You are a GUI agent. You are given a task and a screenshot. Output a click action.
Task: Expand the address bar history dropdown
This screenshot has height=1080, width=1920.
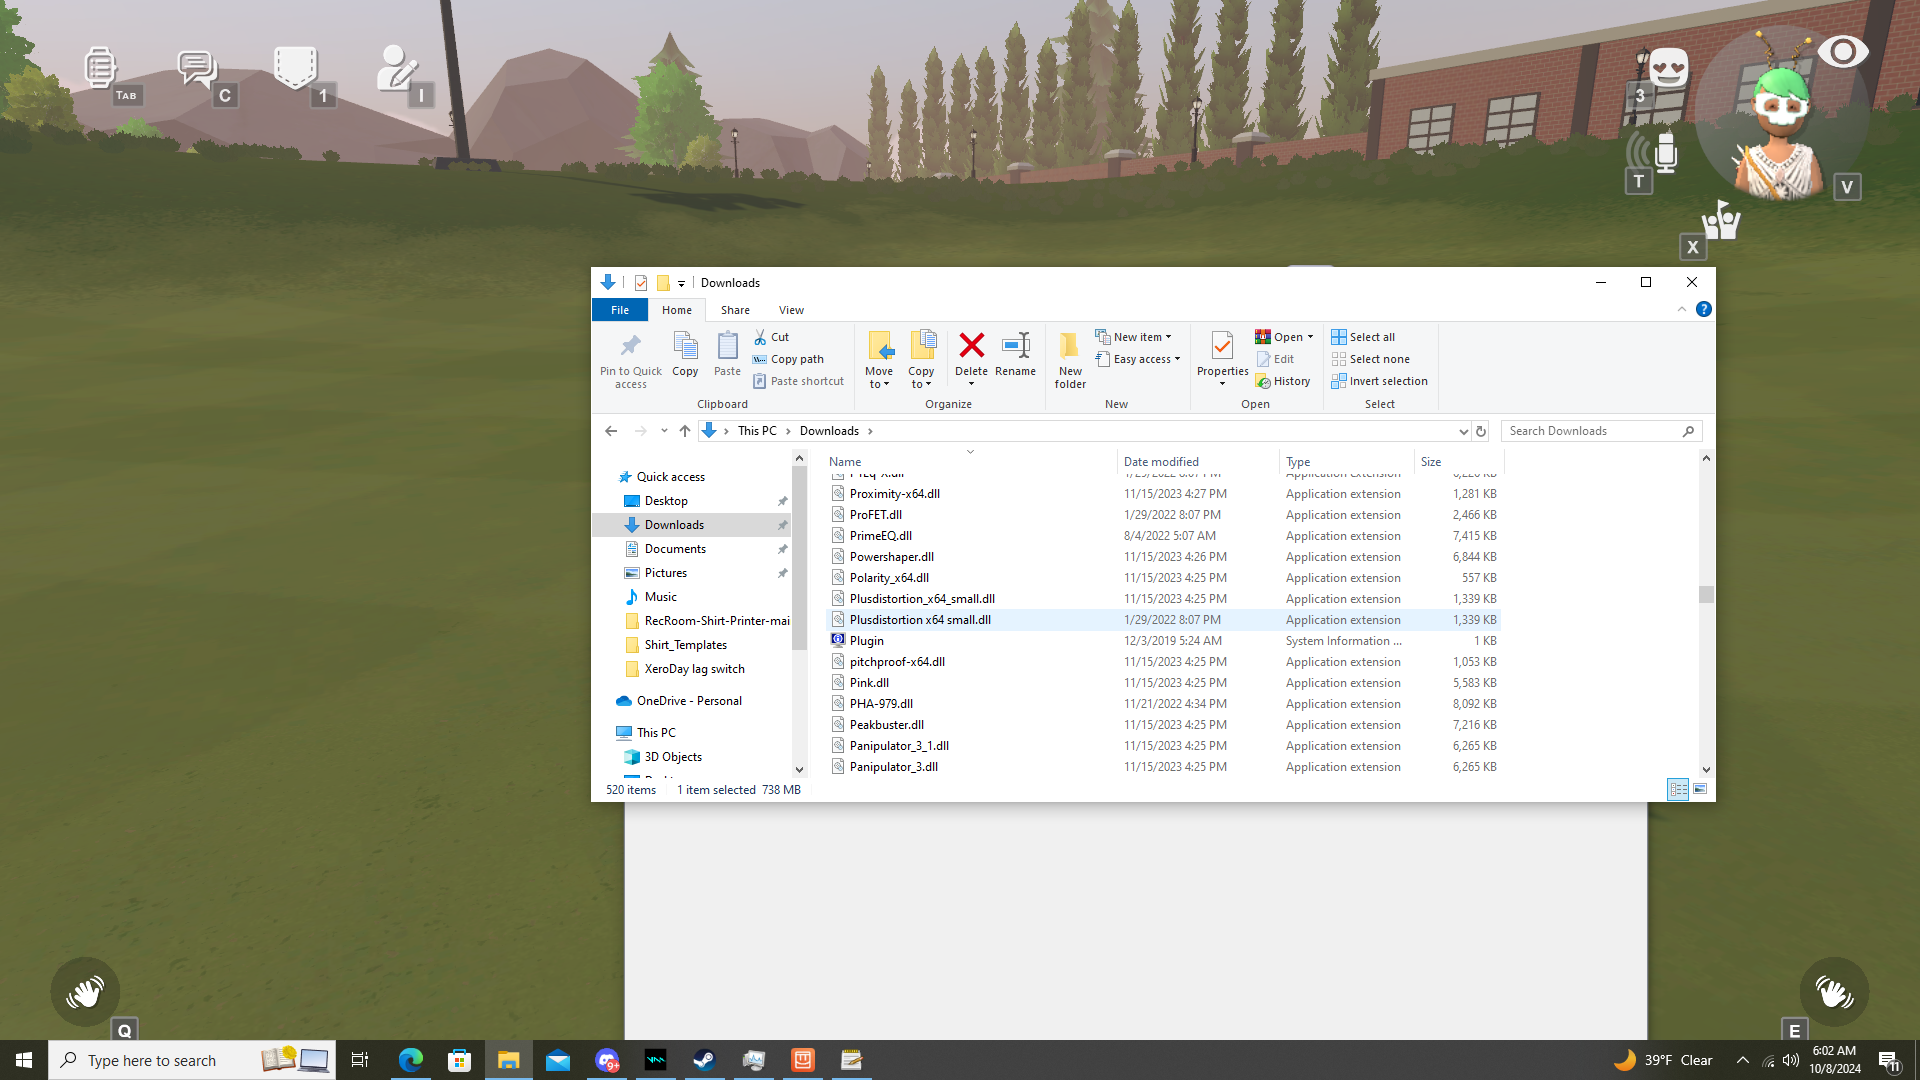click(x=1463, y=431)
